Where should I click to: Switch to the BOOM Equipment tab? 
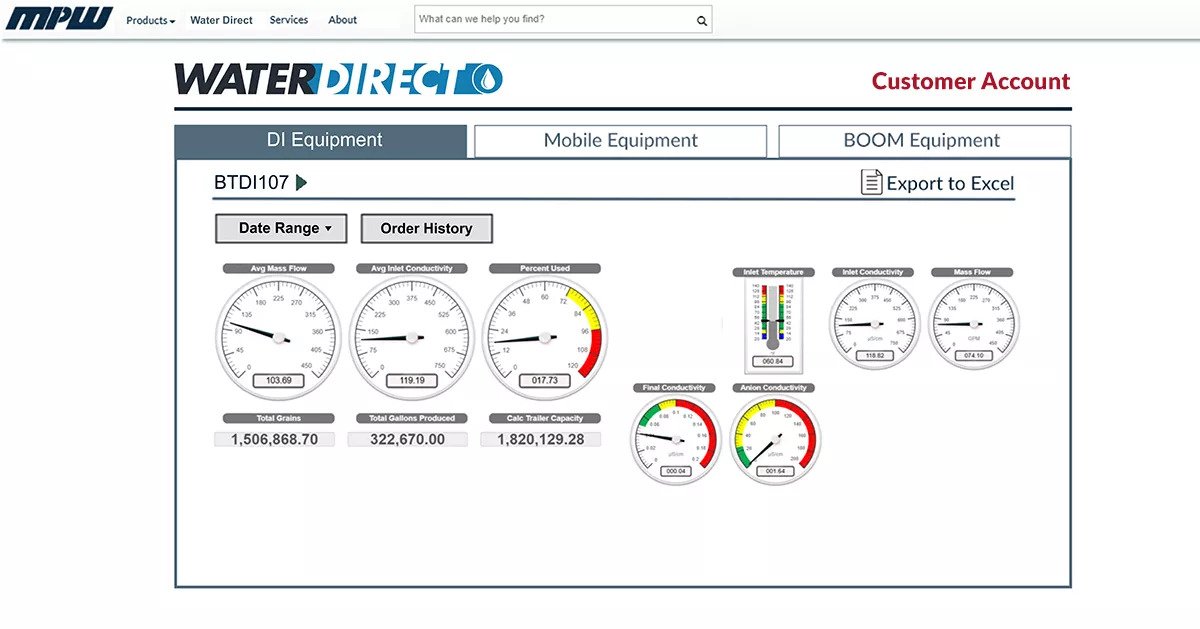click(x=924, y=141)
